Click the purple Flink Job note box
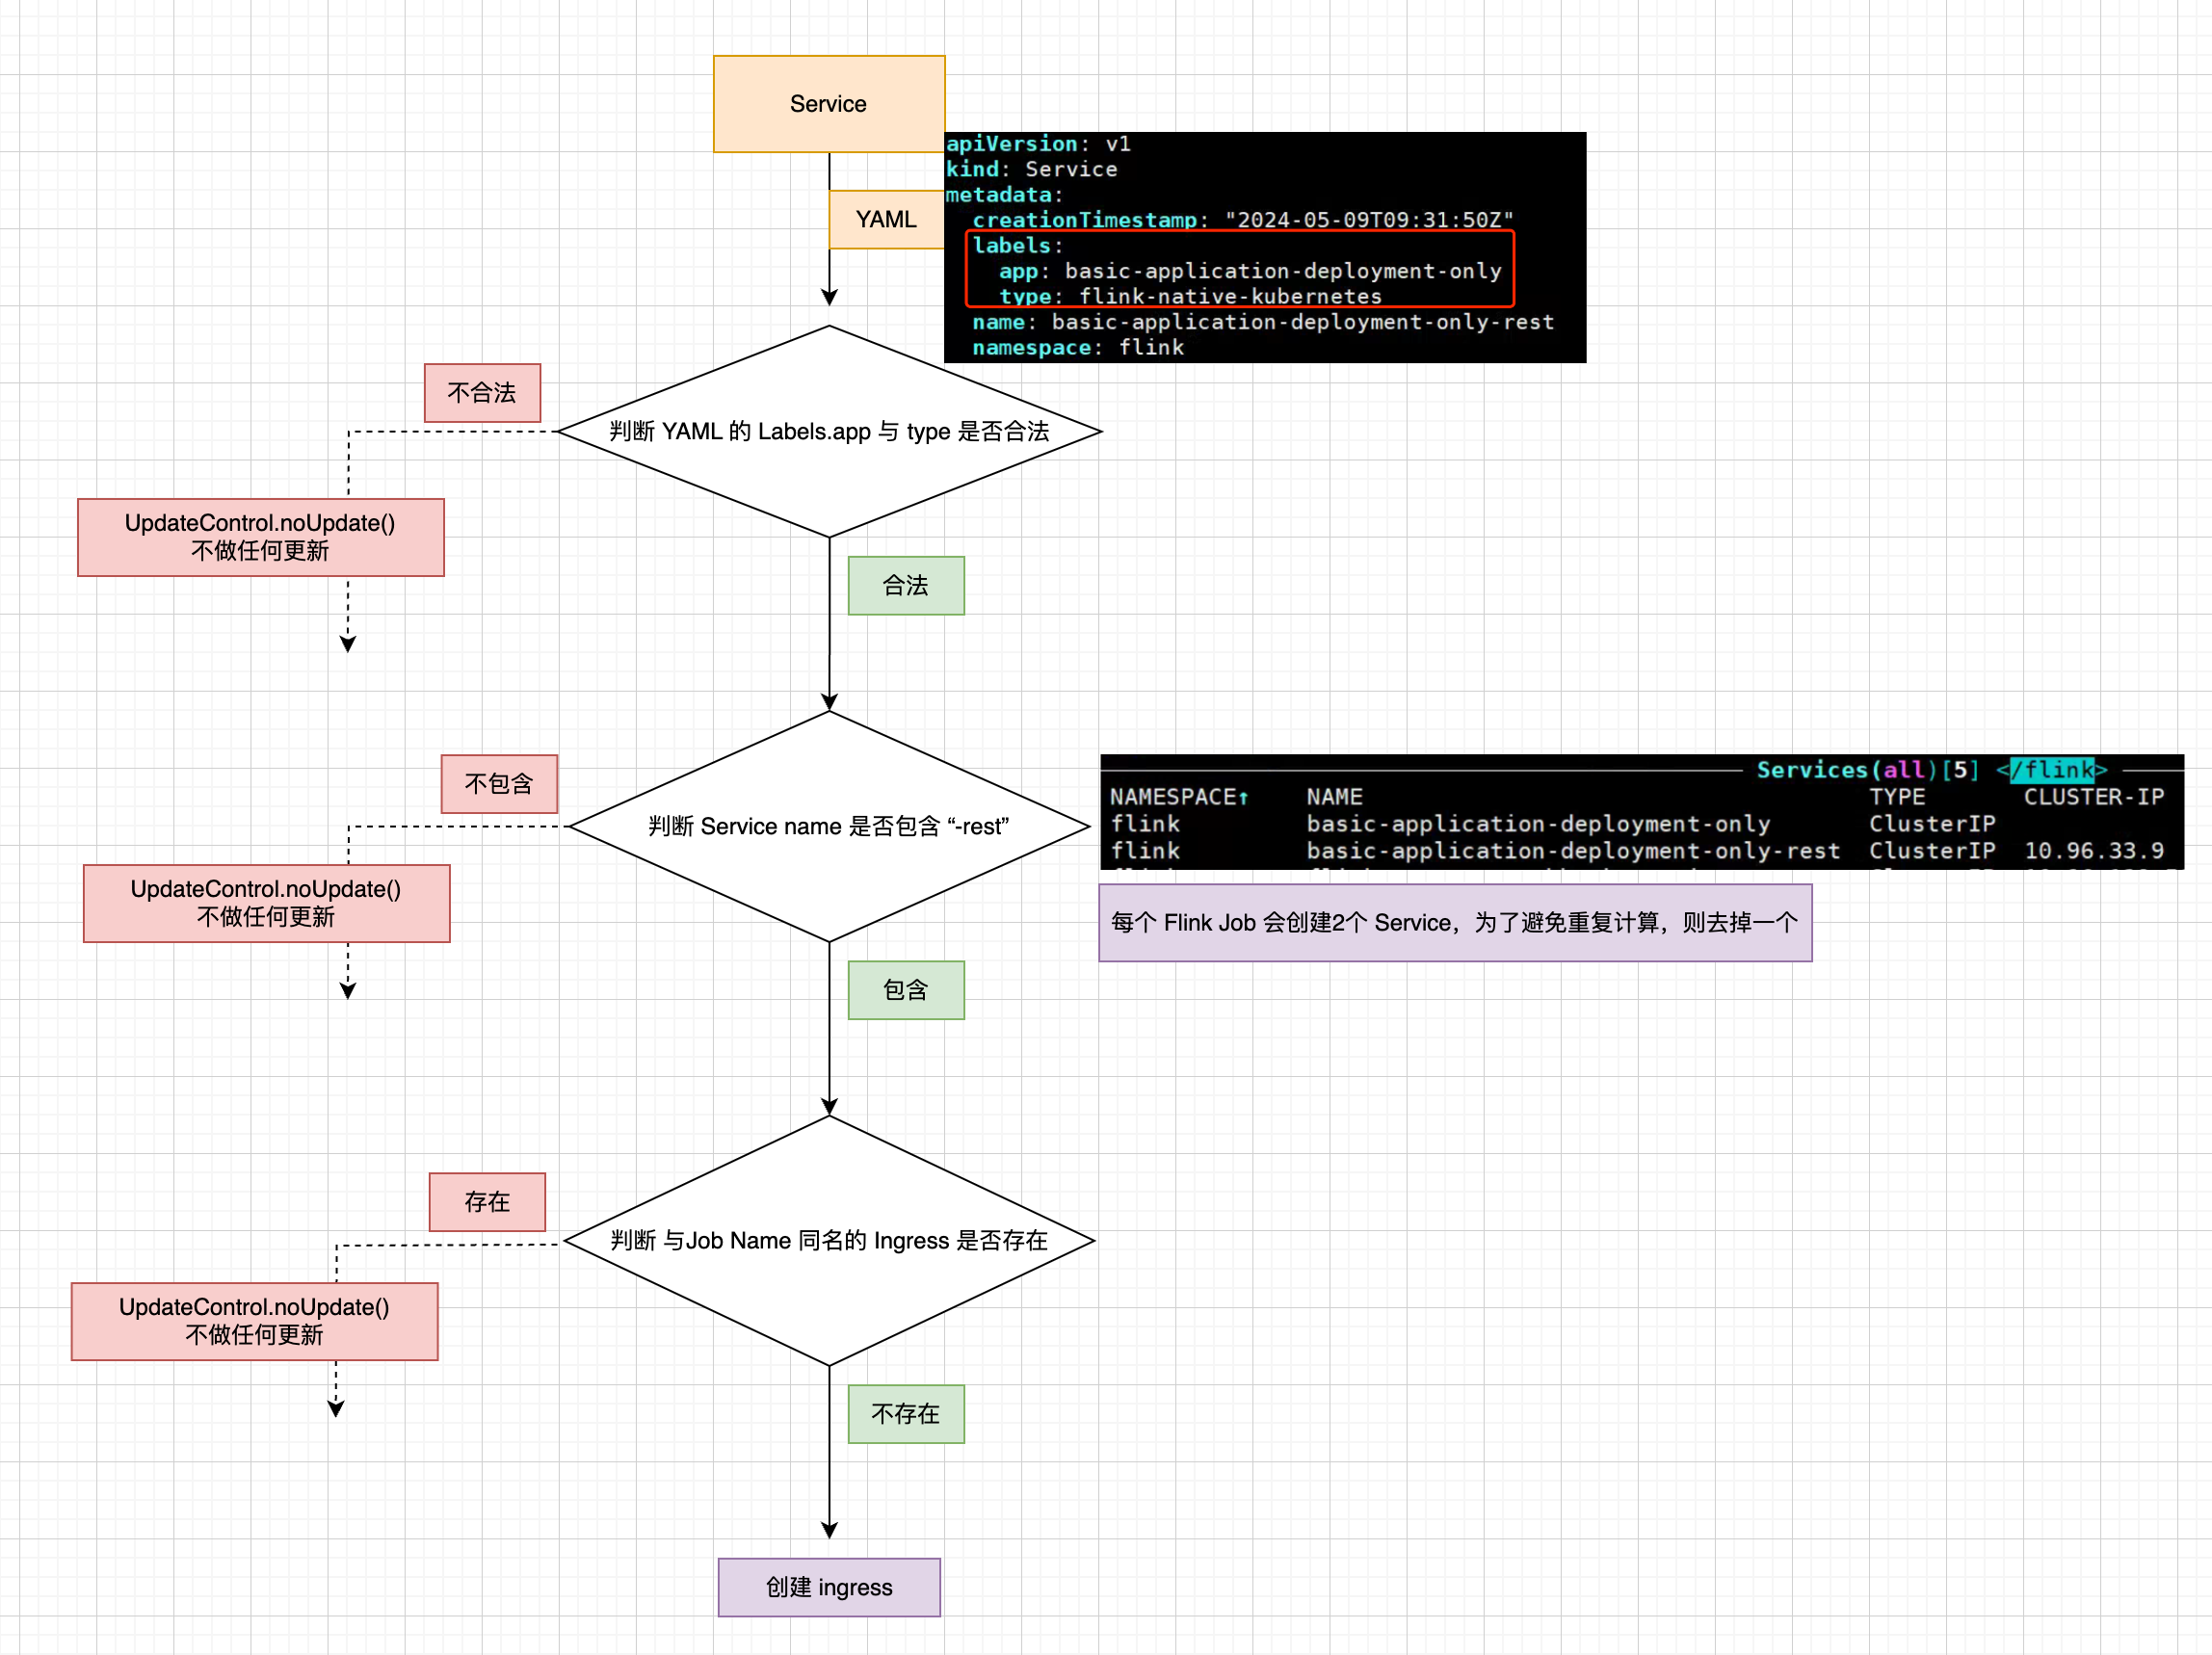Image resolution: width=2212 pixels, height=1655 pixels. pyautogui.click(x=1455, y=922)
